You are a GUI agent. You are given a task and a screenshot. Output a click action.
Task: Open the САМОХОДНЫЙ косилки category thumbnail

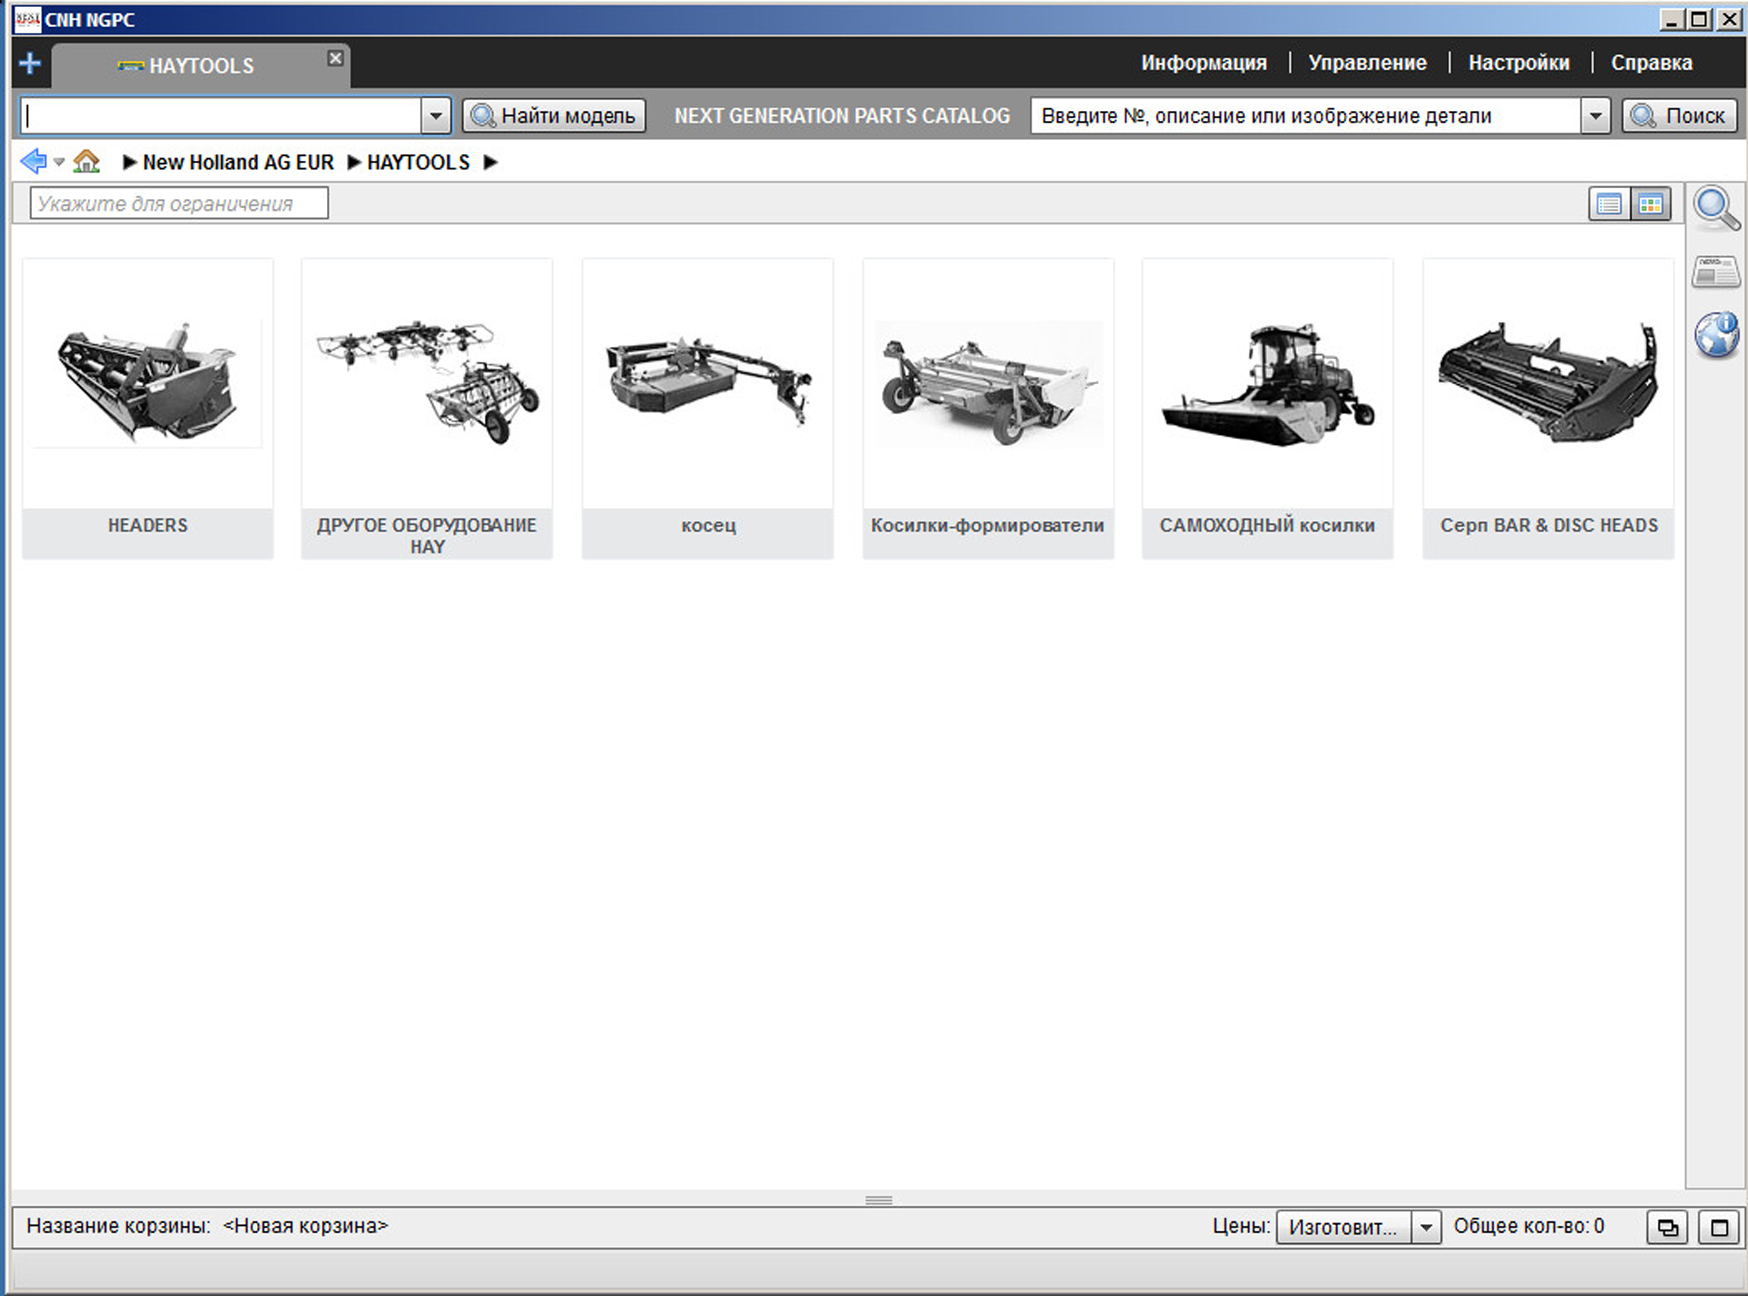[1267, 400]
